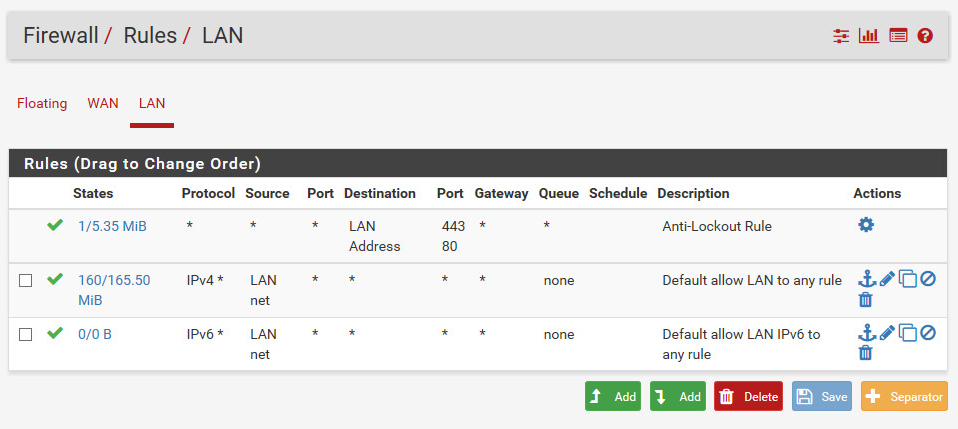Click the red Delete button
The image size is (958, 429).
[748, 397]
